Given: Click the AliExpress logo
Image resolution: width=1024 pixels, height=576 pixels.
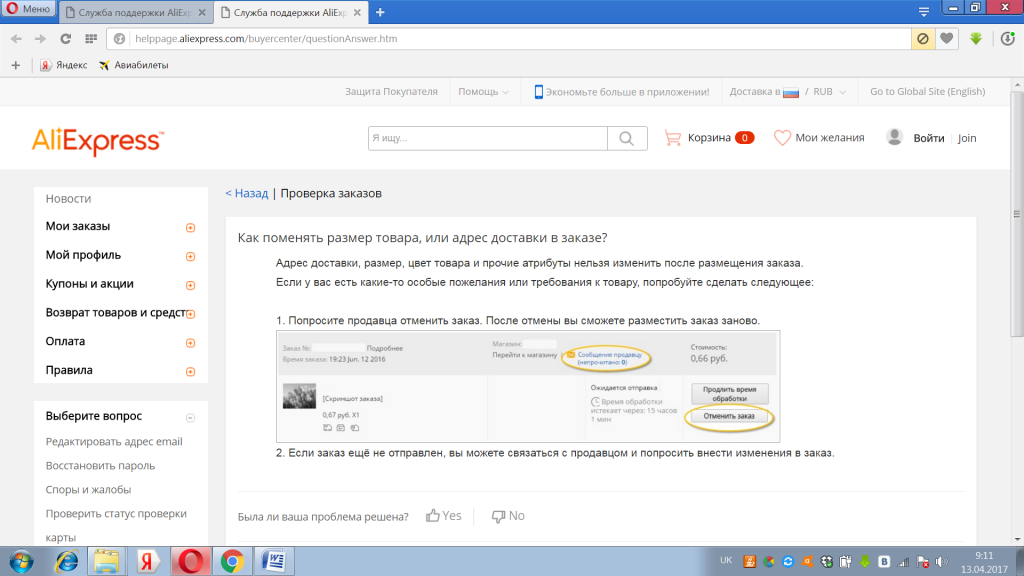Looking at the screenshot, I should pos(98,141).
